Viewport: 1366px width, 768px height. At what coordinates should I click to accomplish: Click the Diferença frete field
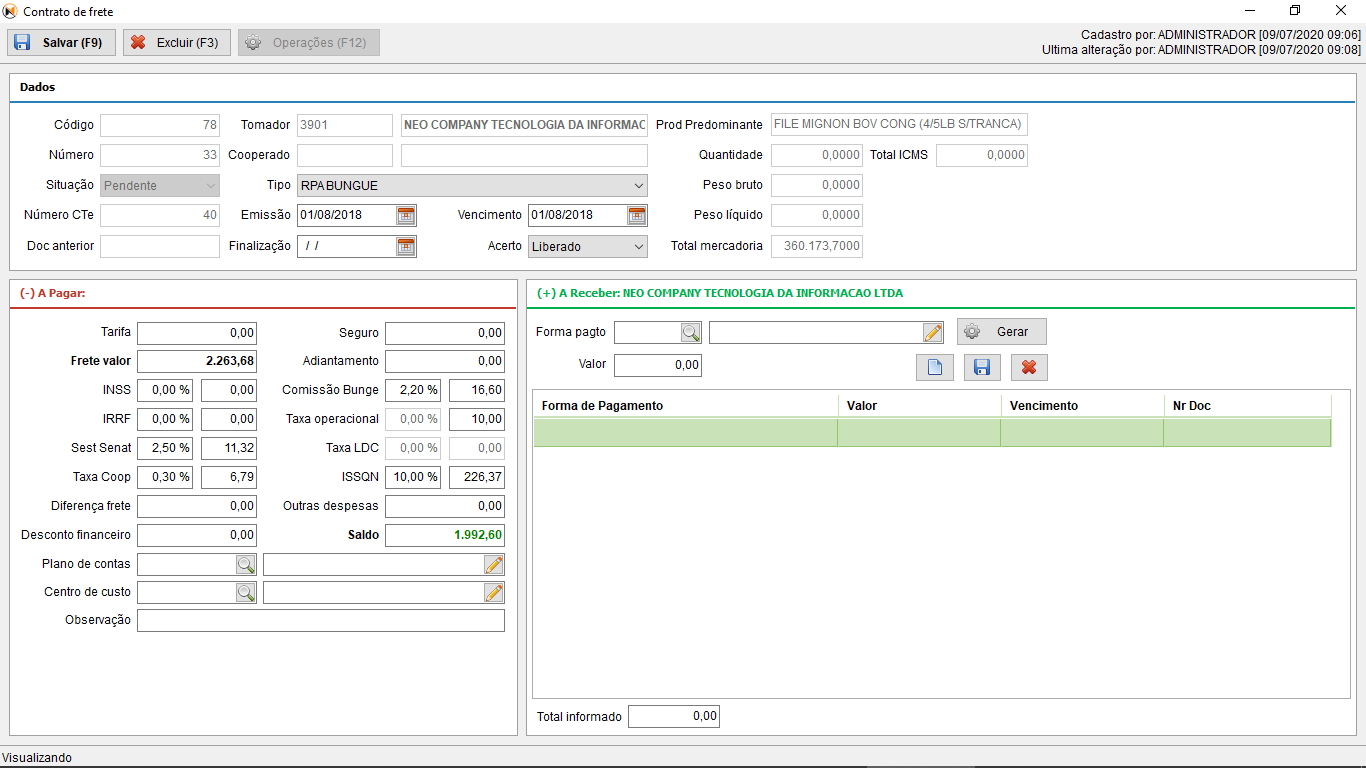tap(197, 506)
